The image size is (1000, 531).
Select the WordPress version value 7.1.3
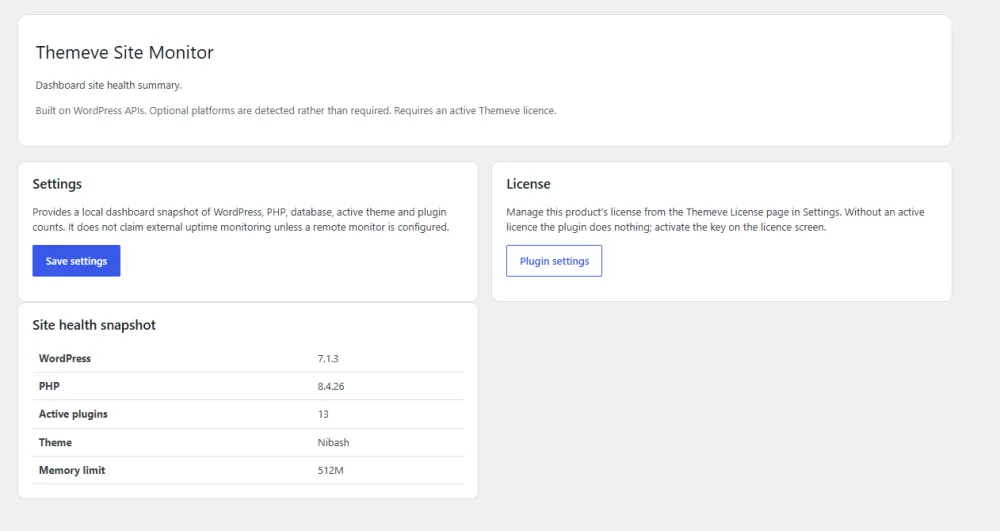(328, 358)
